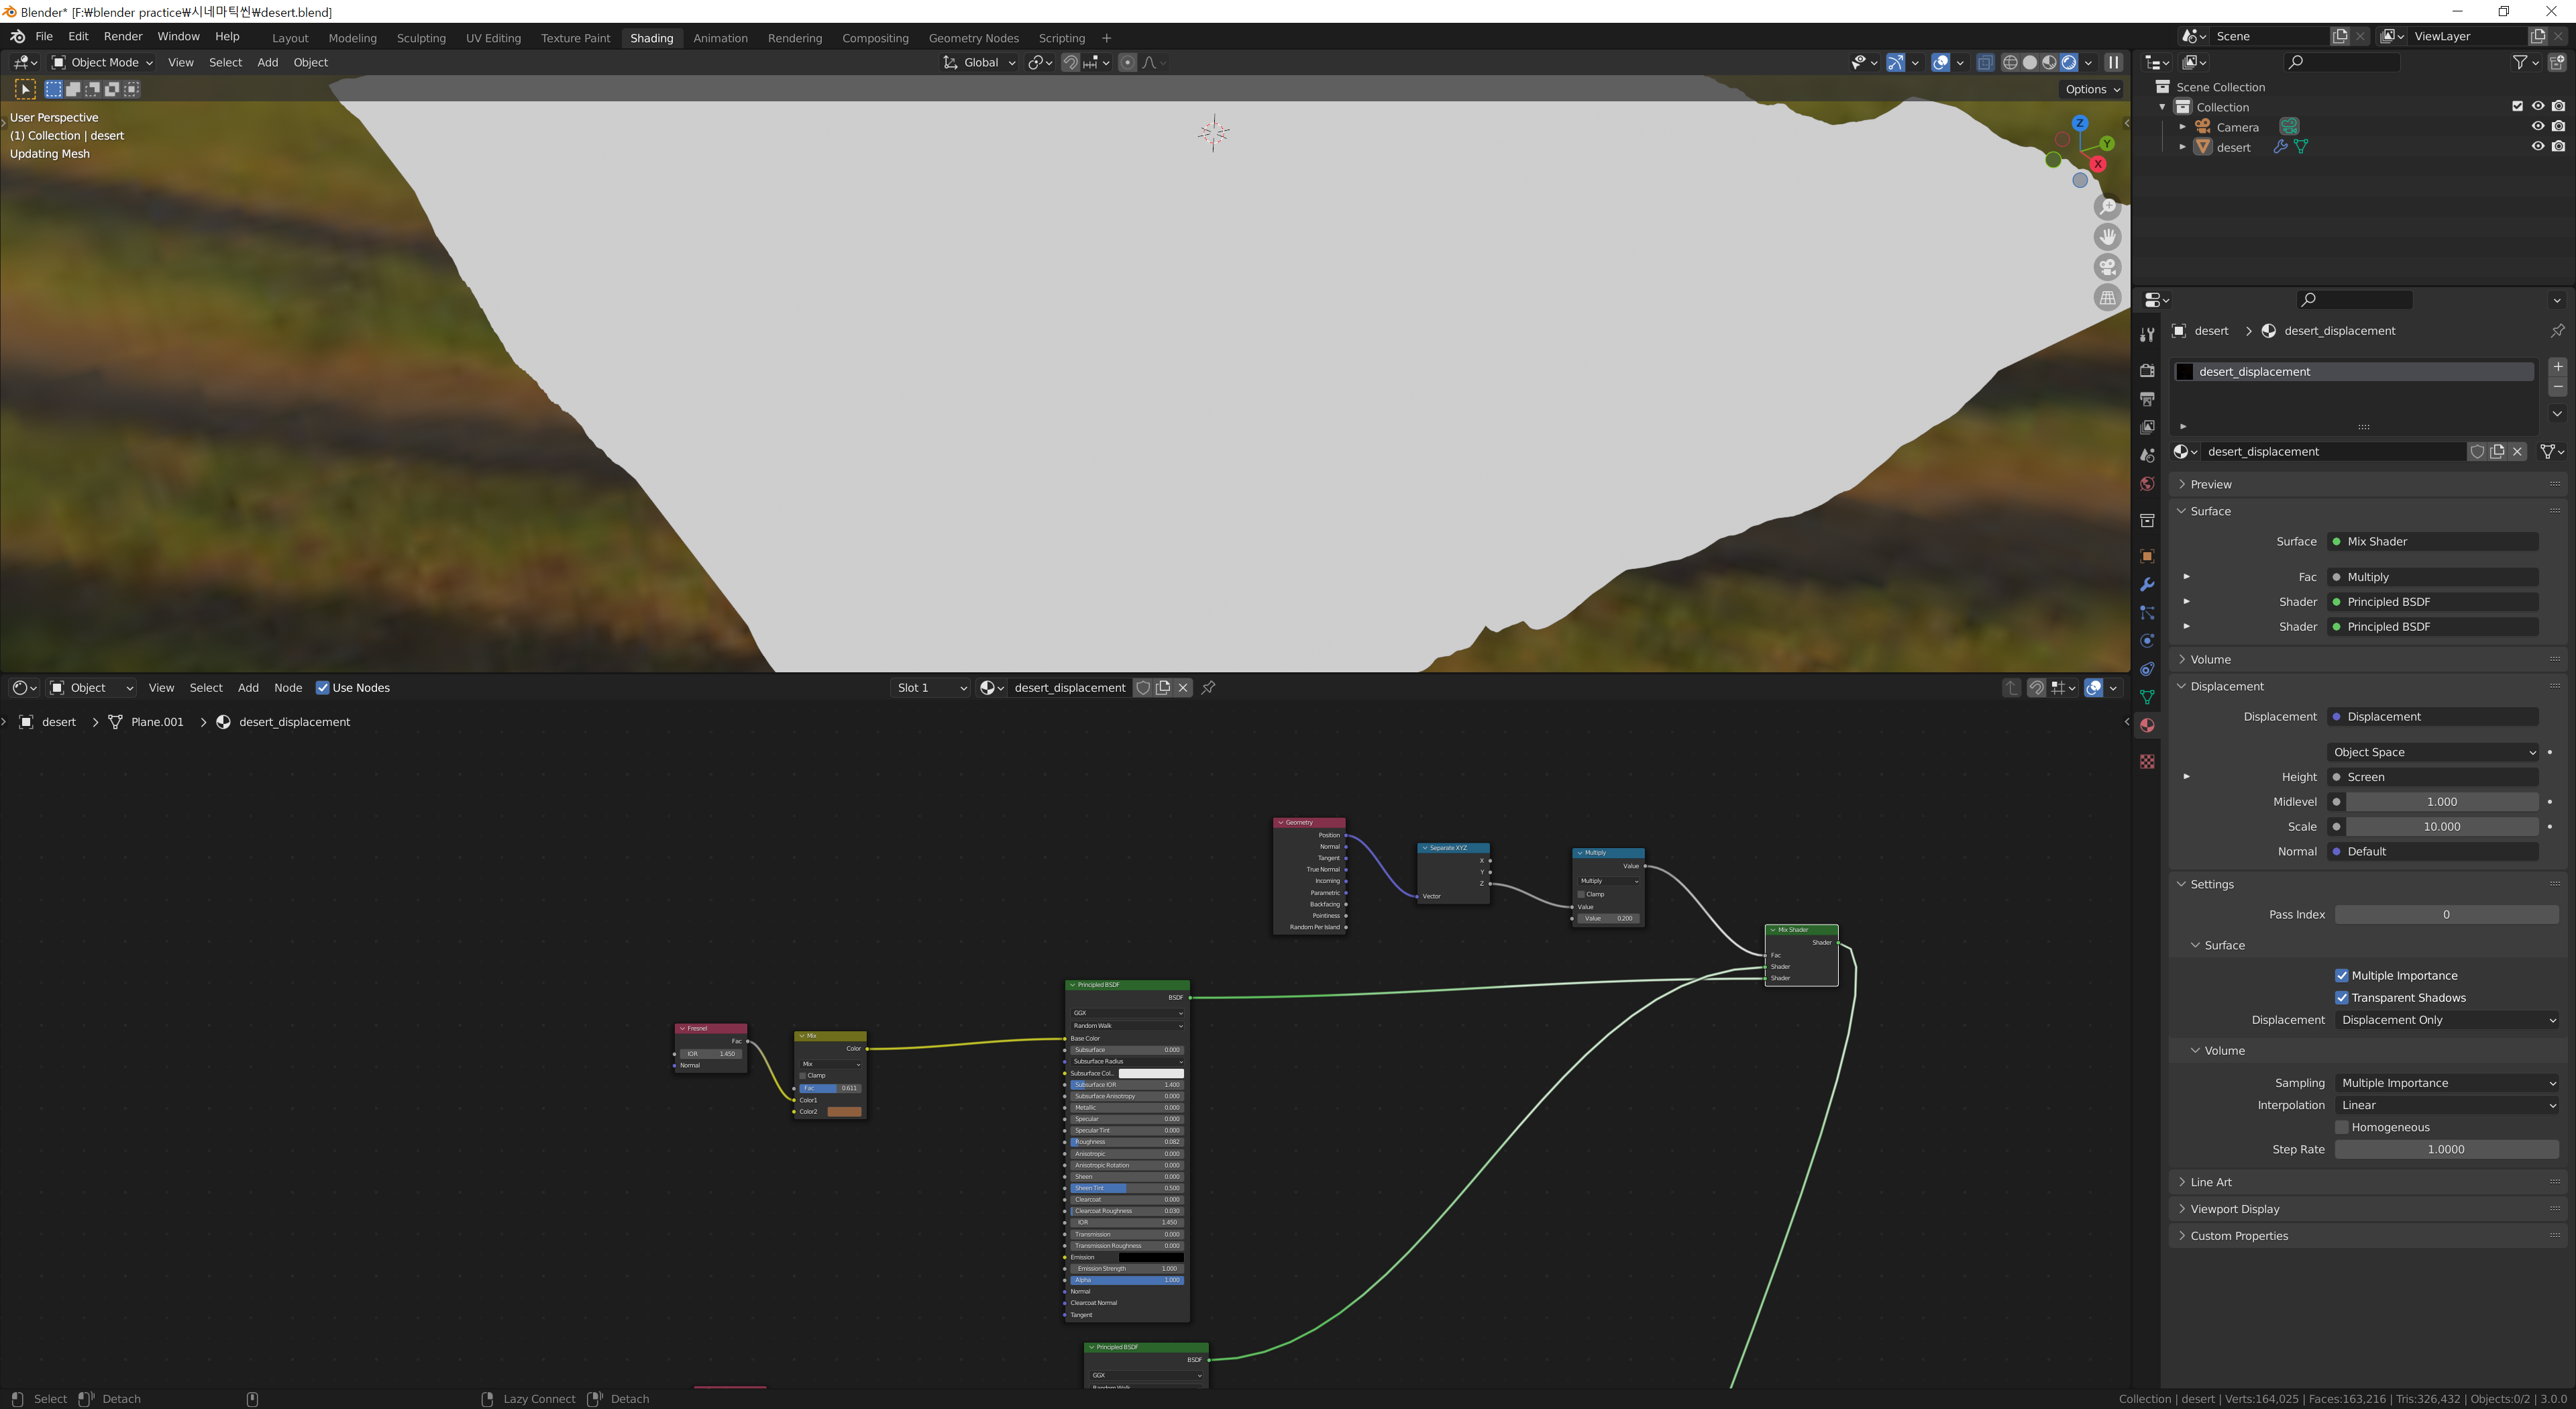Open the Render menu
This screenshot has height=1409, width=2576.
123,36
